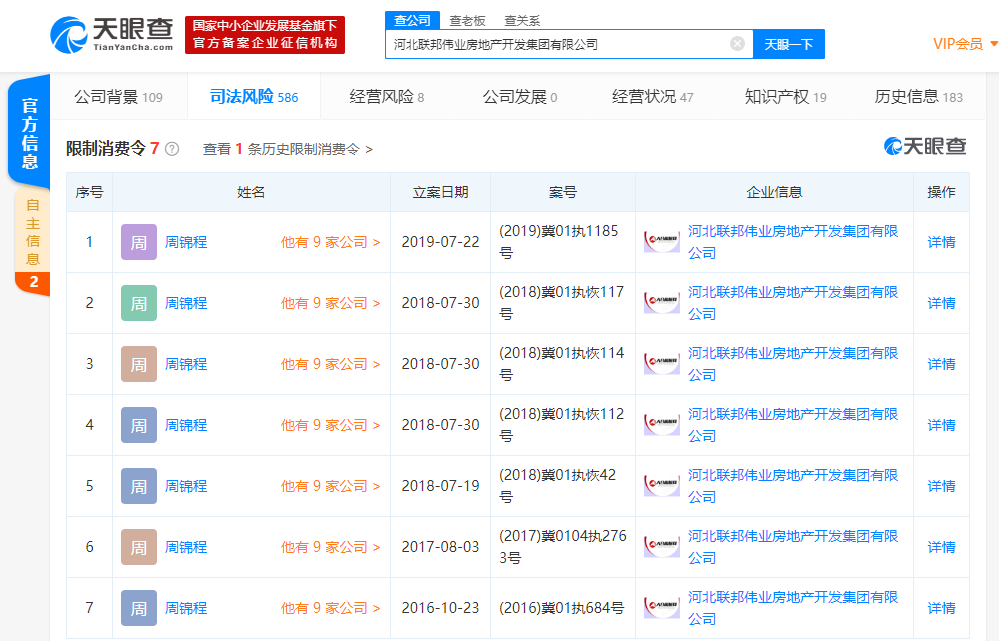Open the 公司发展 tab

pyautogui.click(x=520, y=97)
